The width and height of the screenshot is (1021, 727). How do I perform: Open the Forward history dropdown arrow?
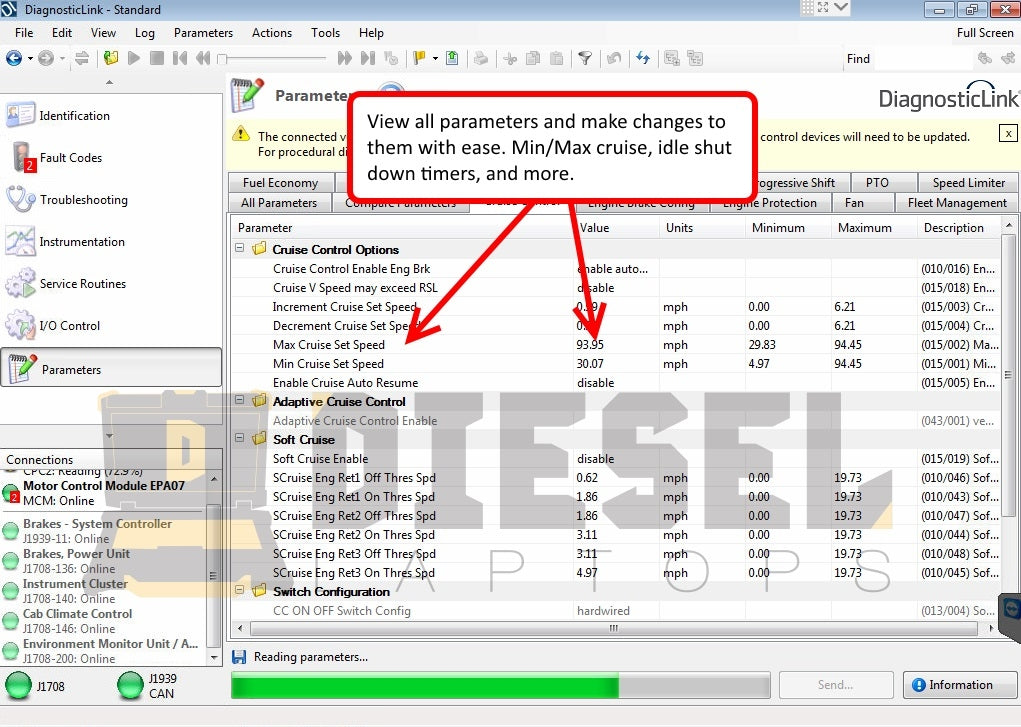click(x=63, y=59)
